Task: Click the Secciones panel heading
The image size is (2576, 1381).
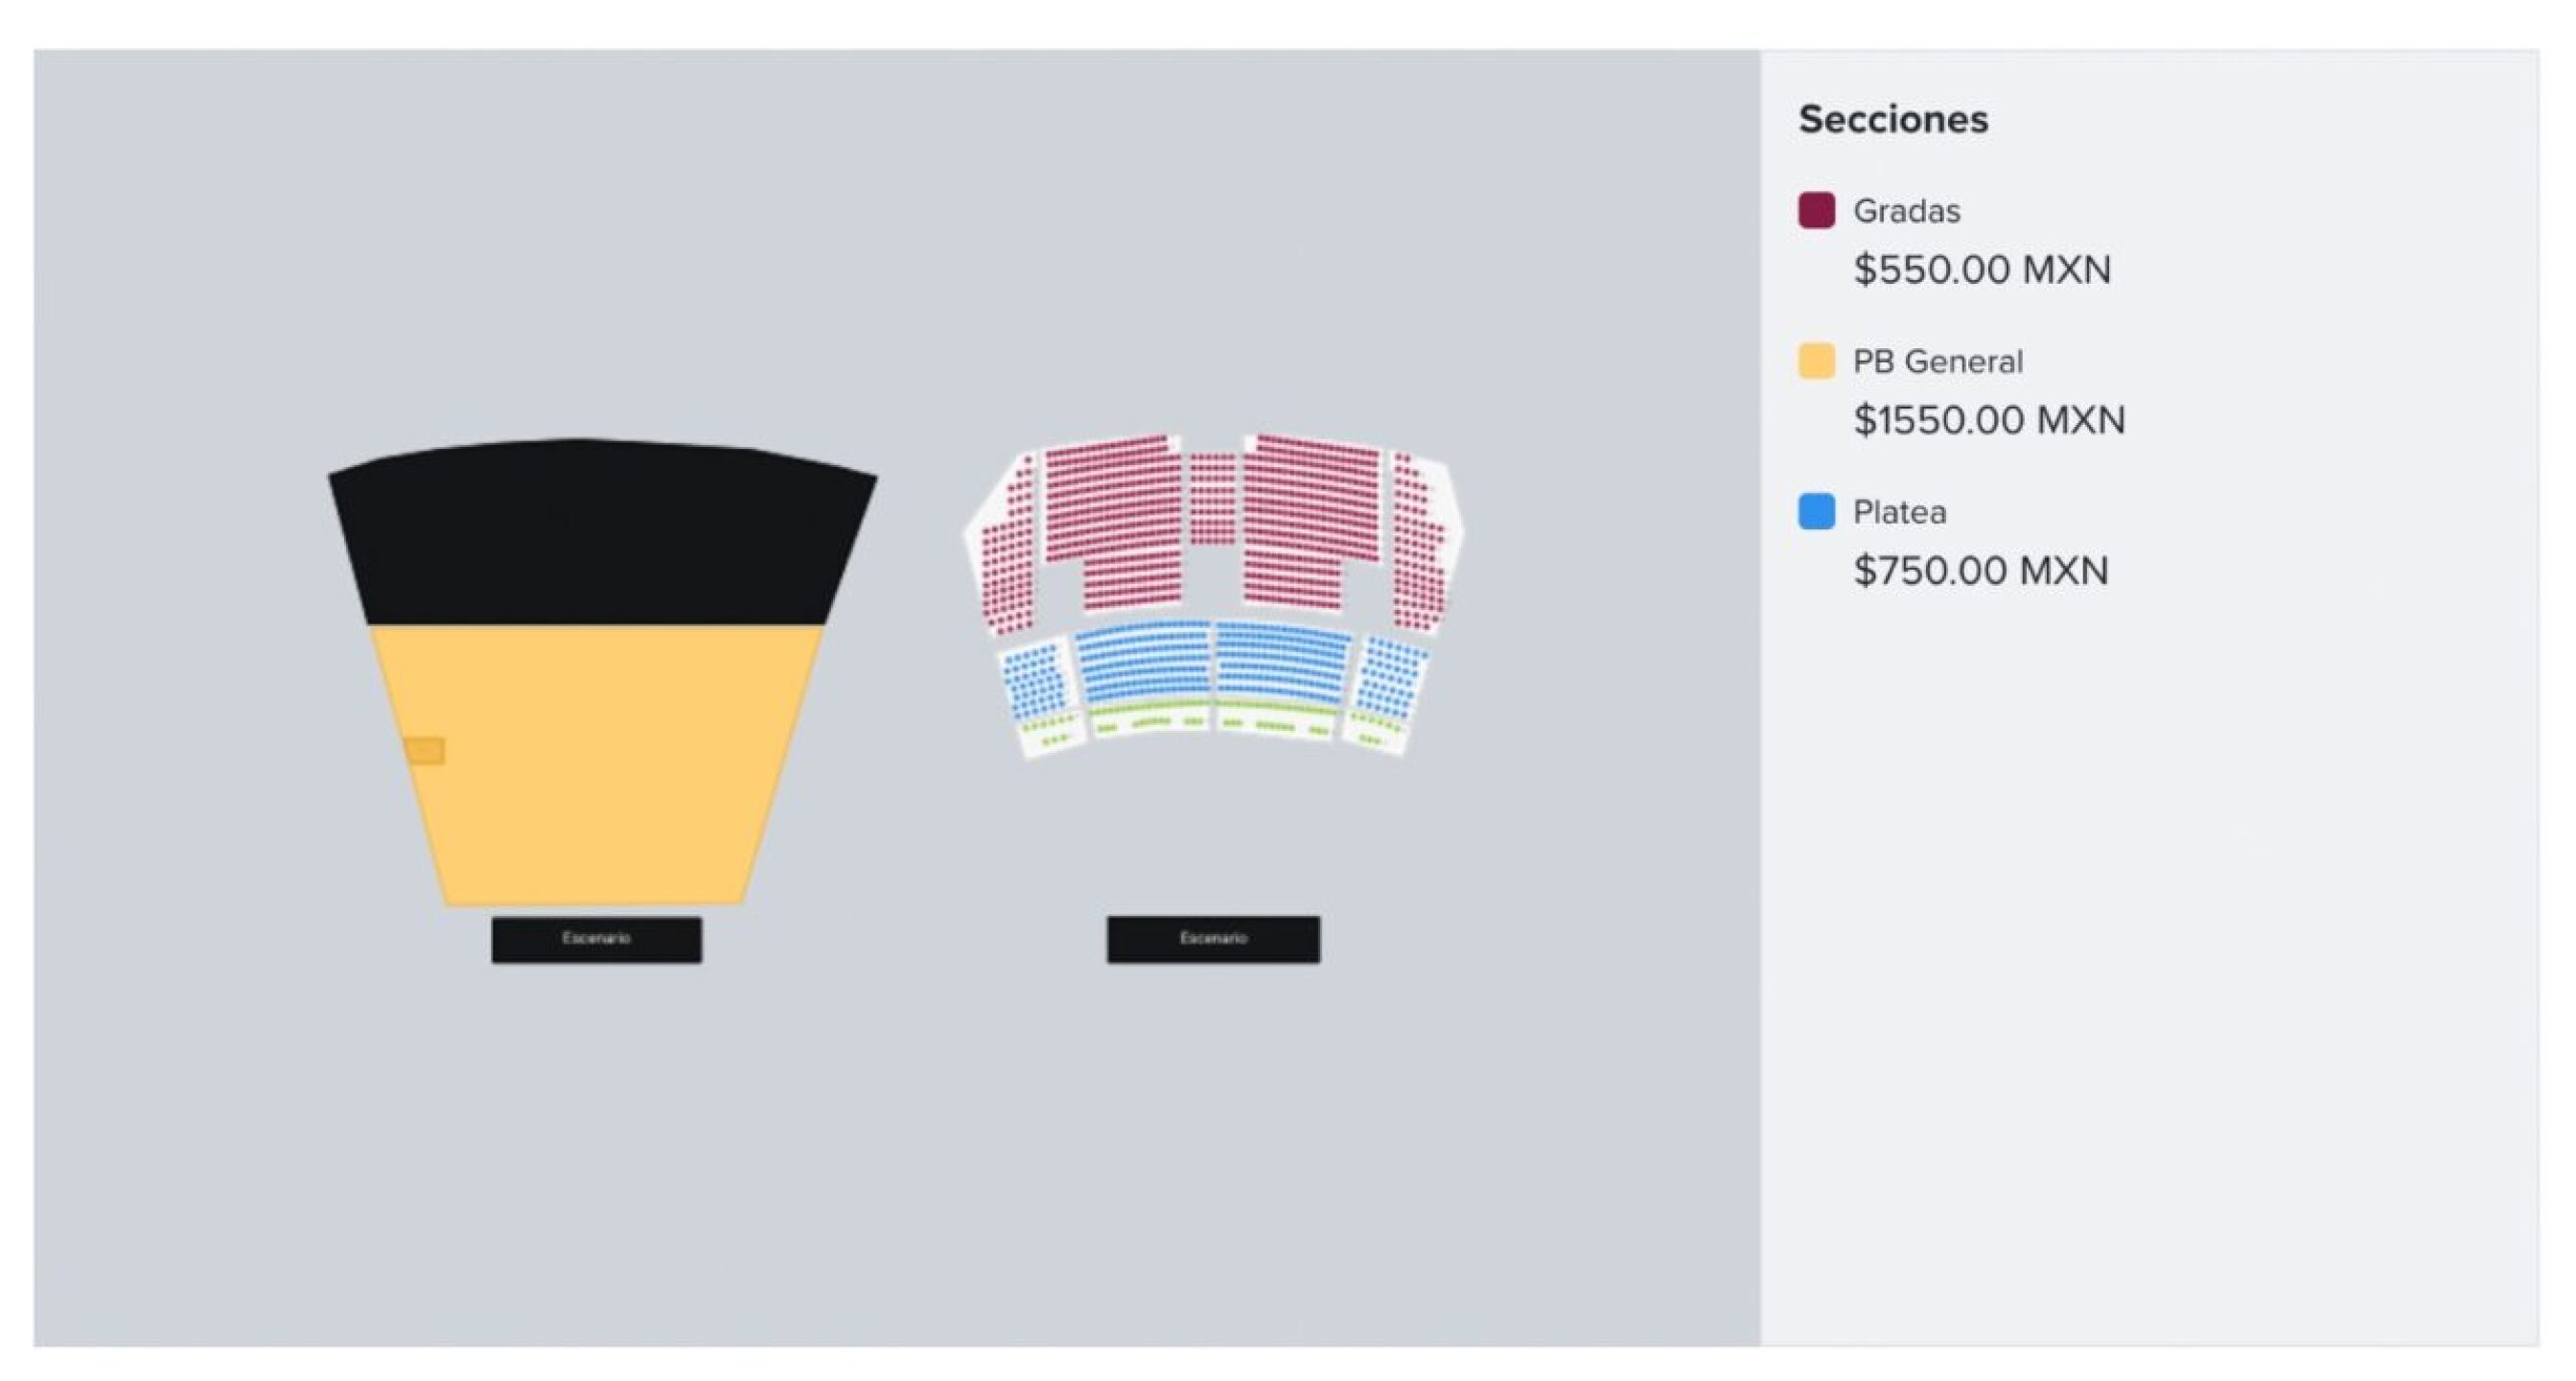Action: coord(1893,119)
